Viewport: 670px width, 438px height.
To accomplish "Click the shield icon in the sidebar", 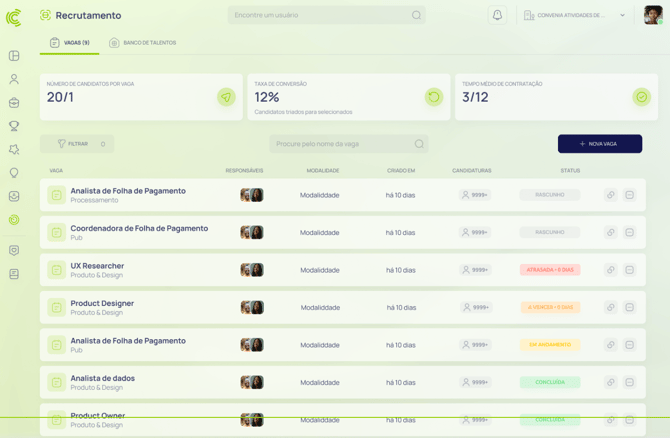I will point(14,250).
